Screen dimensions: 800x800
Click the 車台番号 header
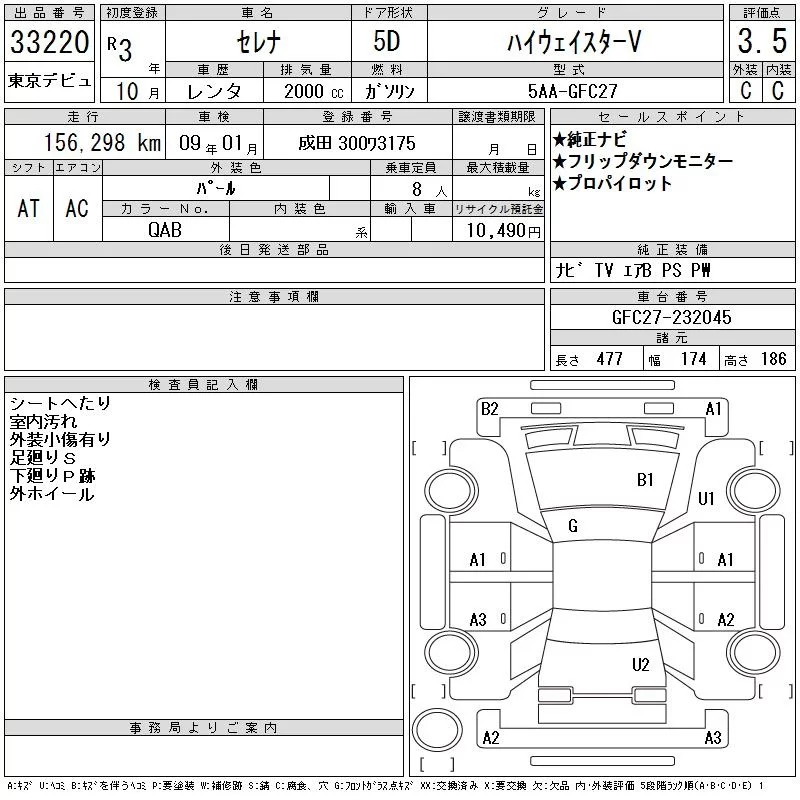pyautogui.click(x=672, y=296)
